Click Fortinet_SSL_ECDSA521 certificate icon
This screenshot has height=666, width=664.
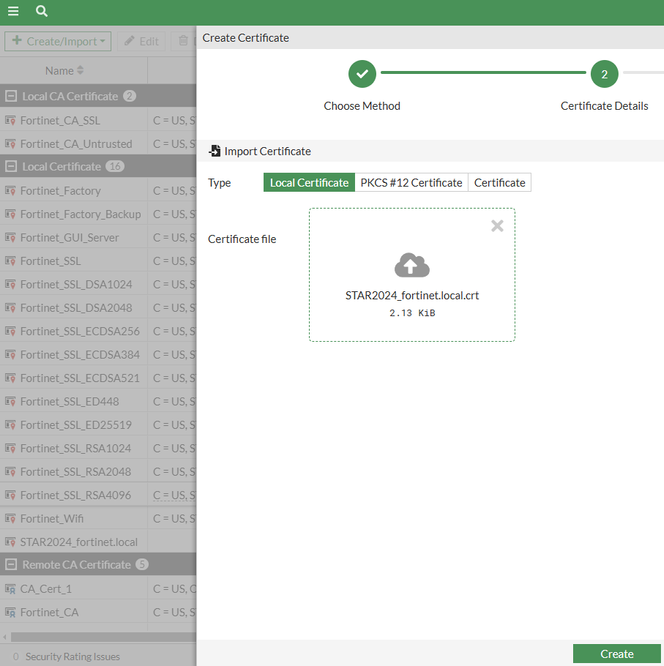pos(10,378)
